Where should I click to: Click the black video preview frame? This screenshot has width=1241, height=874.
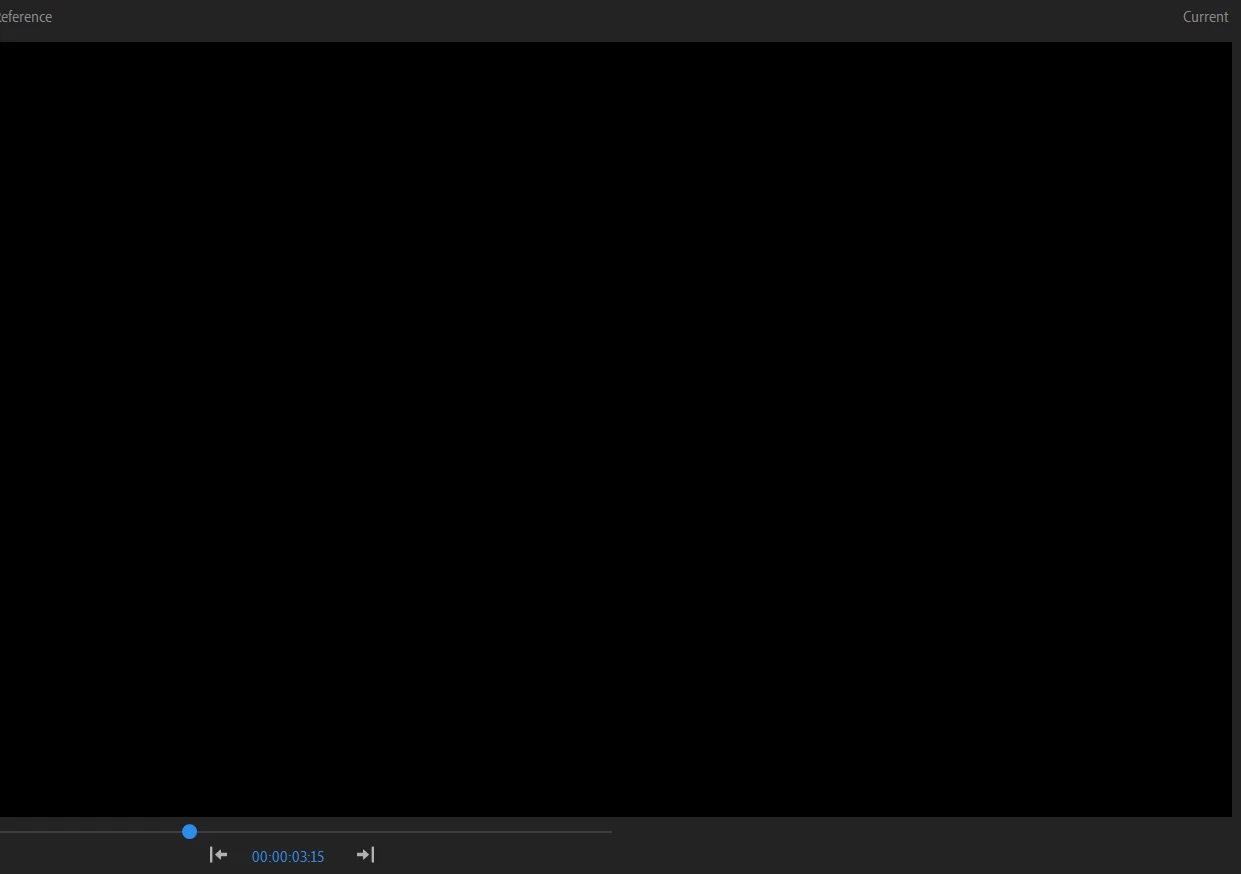tap(616, 429)
